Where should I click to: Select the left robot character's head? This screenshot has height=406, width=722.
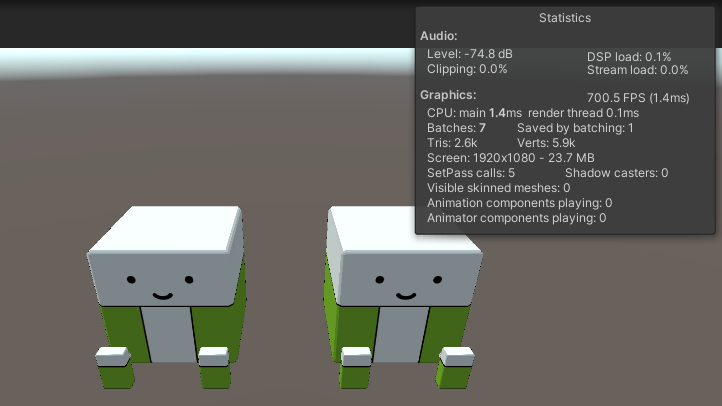point(166,256)
